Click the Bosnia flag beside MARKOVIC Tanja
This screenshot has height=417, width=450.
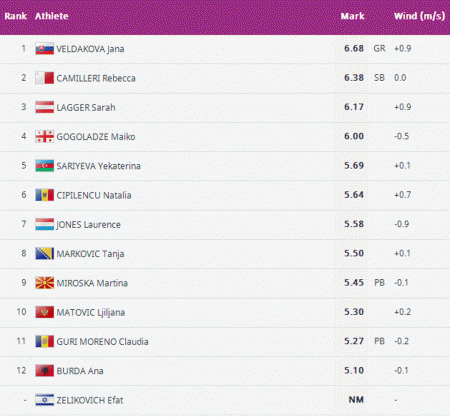pos(45,254)
